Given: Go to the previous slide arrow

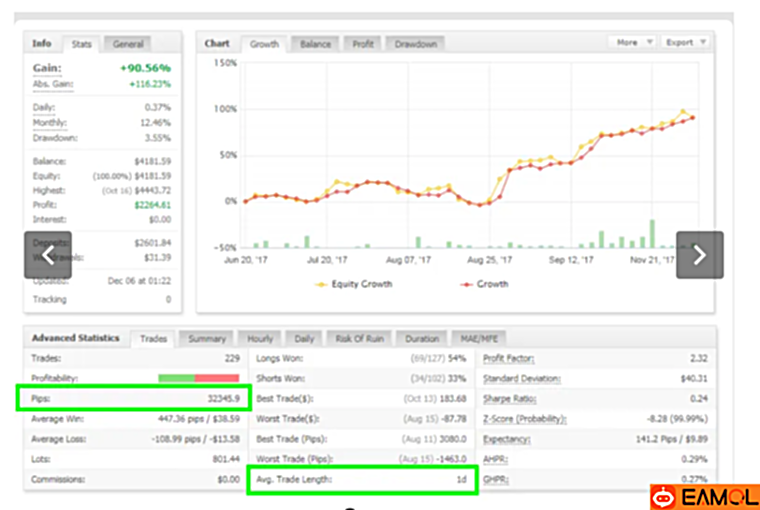Looking at the screenshot, I should [48, 255].
